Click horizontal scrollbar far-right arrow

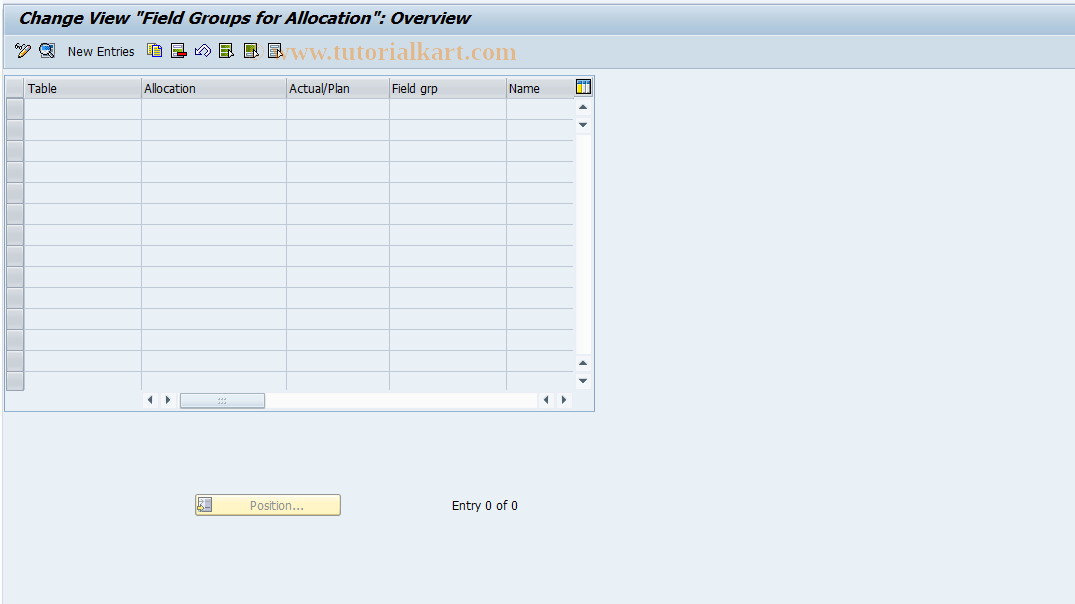point(564,400)
